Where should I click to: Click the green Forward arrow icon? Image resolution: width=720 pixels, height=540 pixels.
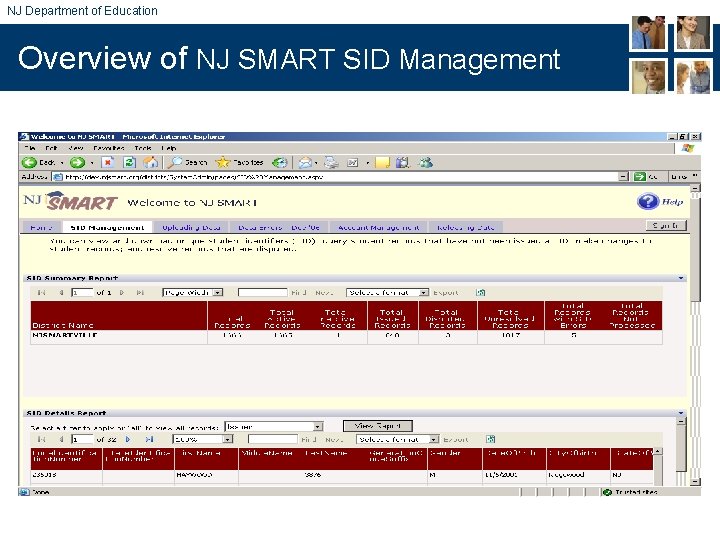click(x=77, y=162)
